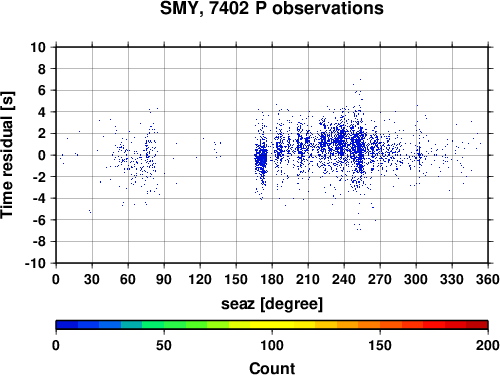Click the x-axis tick label '360'
Viewport: 500px width, 375px height.
point(488,279)
